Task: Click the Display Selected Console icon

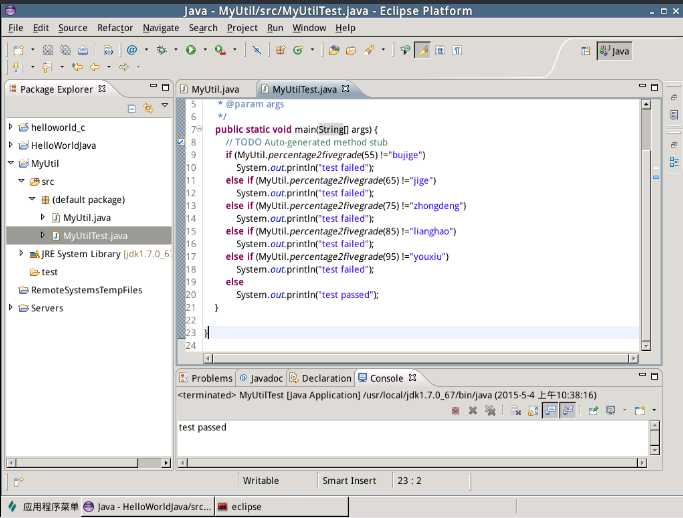Action: 611,410
